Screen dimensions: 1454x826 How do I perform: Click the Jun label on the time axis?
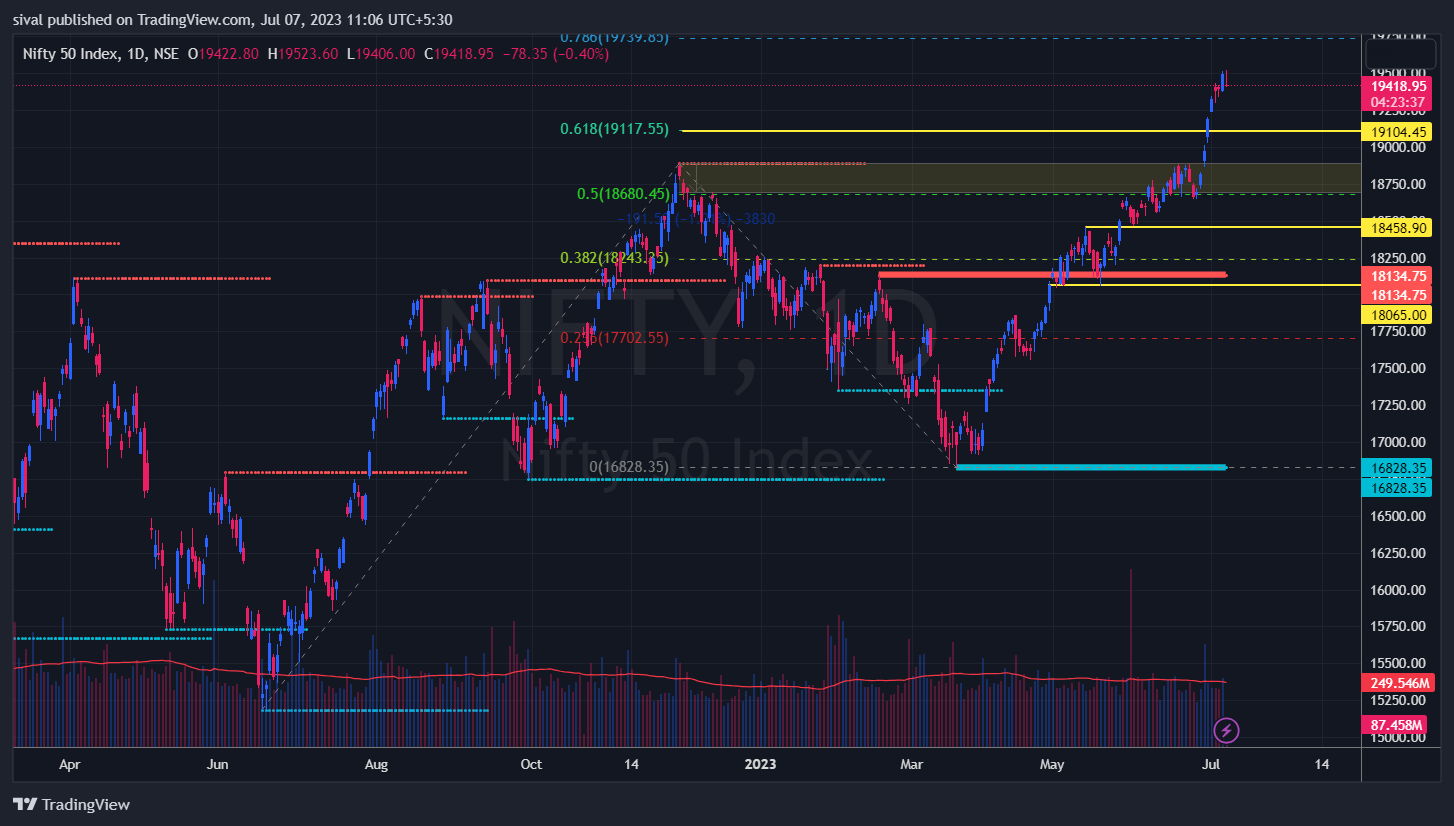coord(217,765)
